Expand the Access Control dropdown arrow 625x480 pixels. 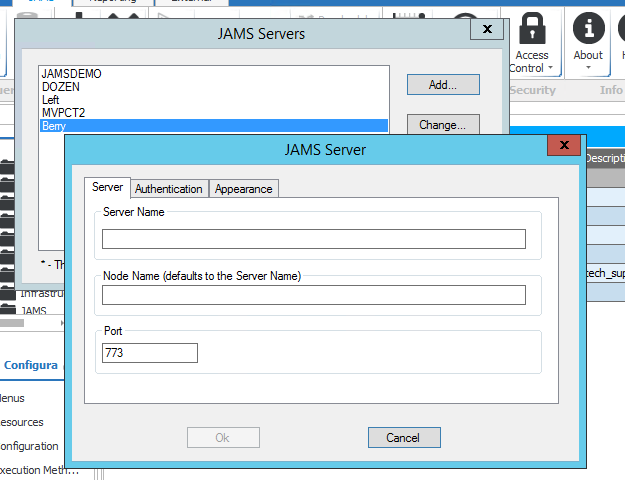point(550,68)
